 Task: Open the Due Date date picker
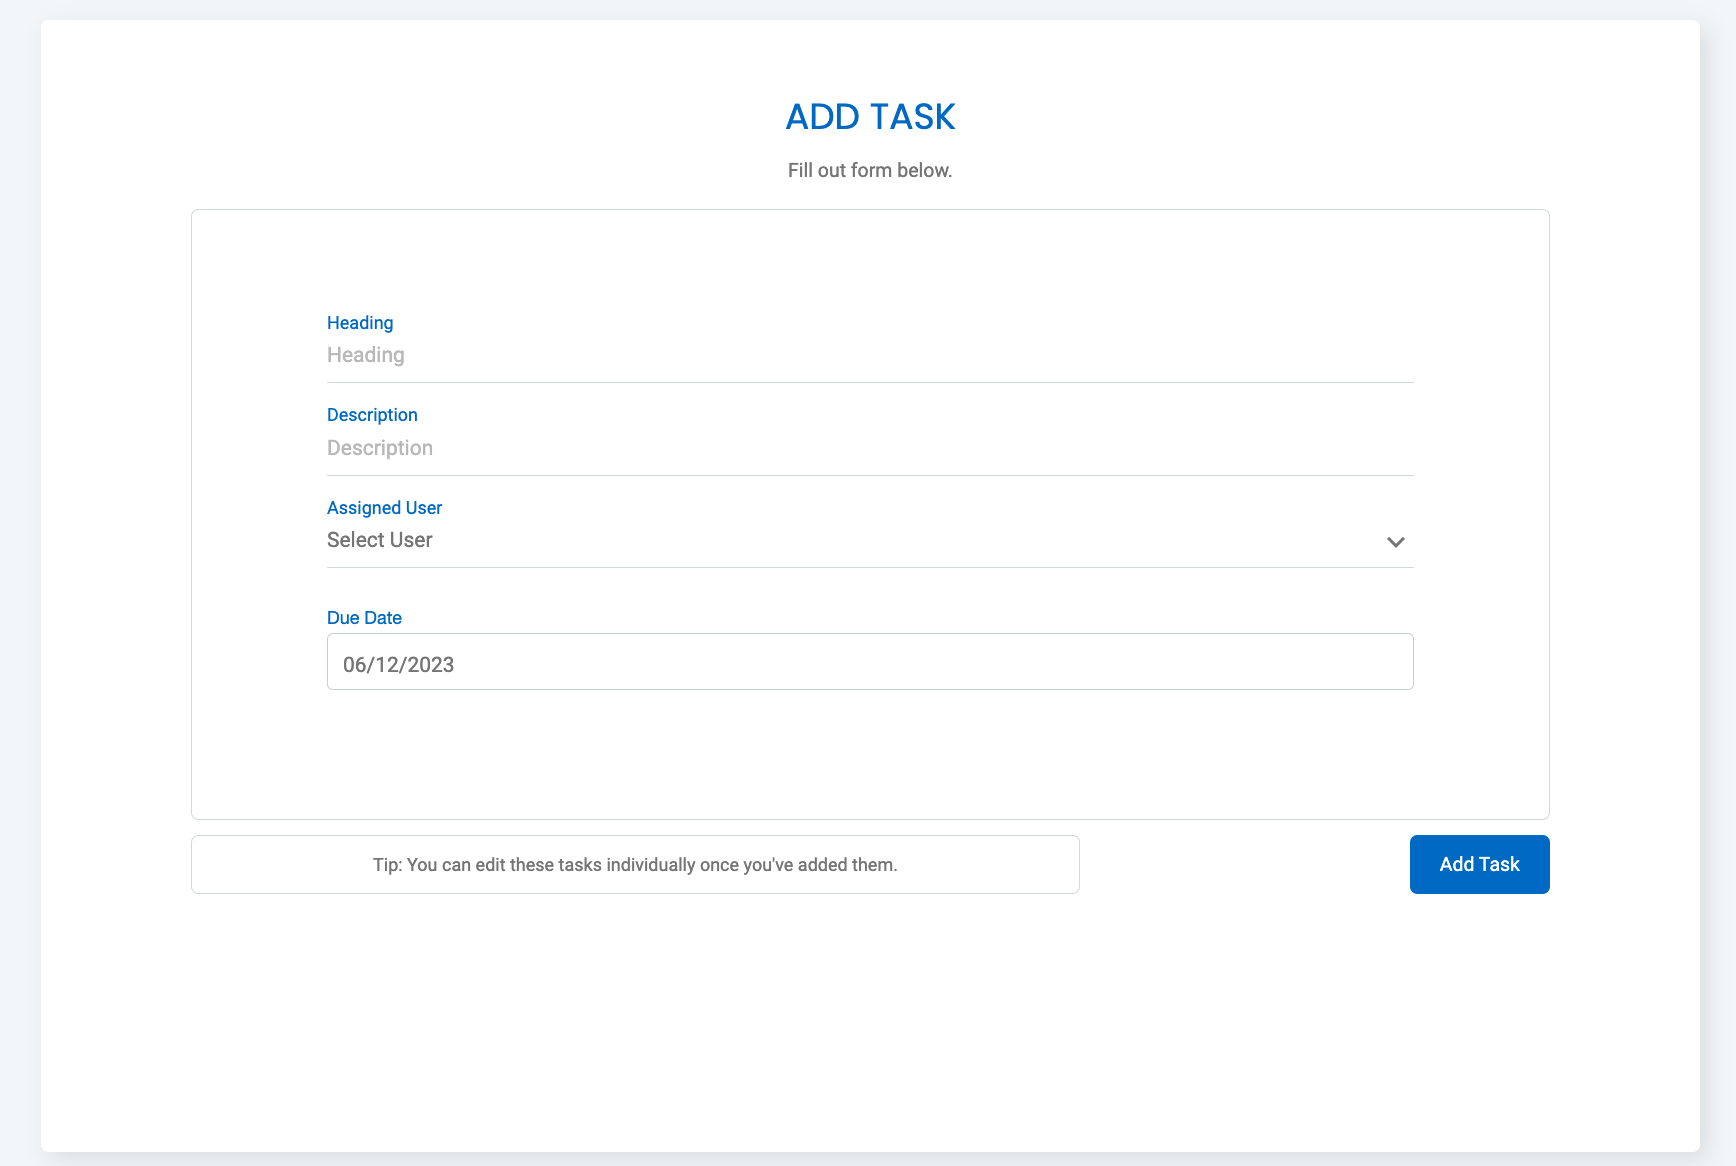(x=869, y=662)
